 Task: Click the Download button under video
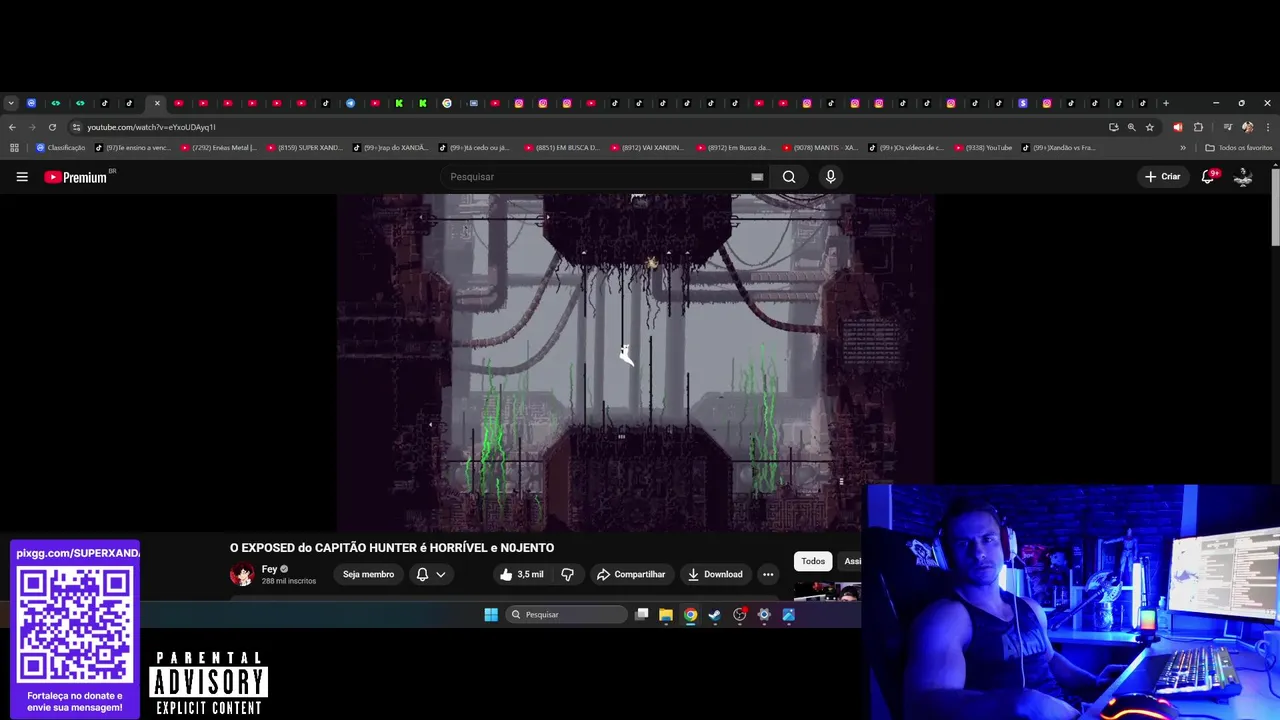715,574
